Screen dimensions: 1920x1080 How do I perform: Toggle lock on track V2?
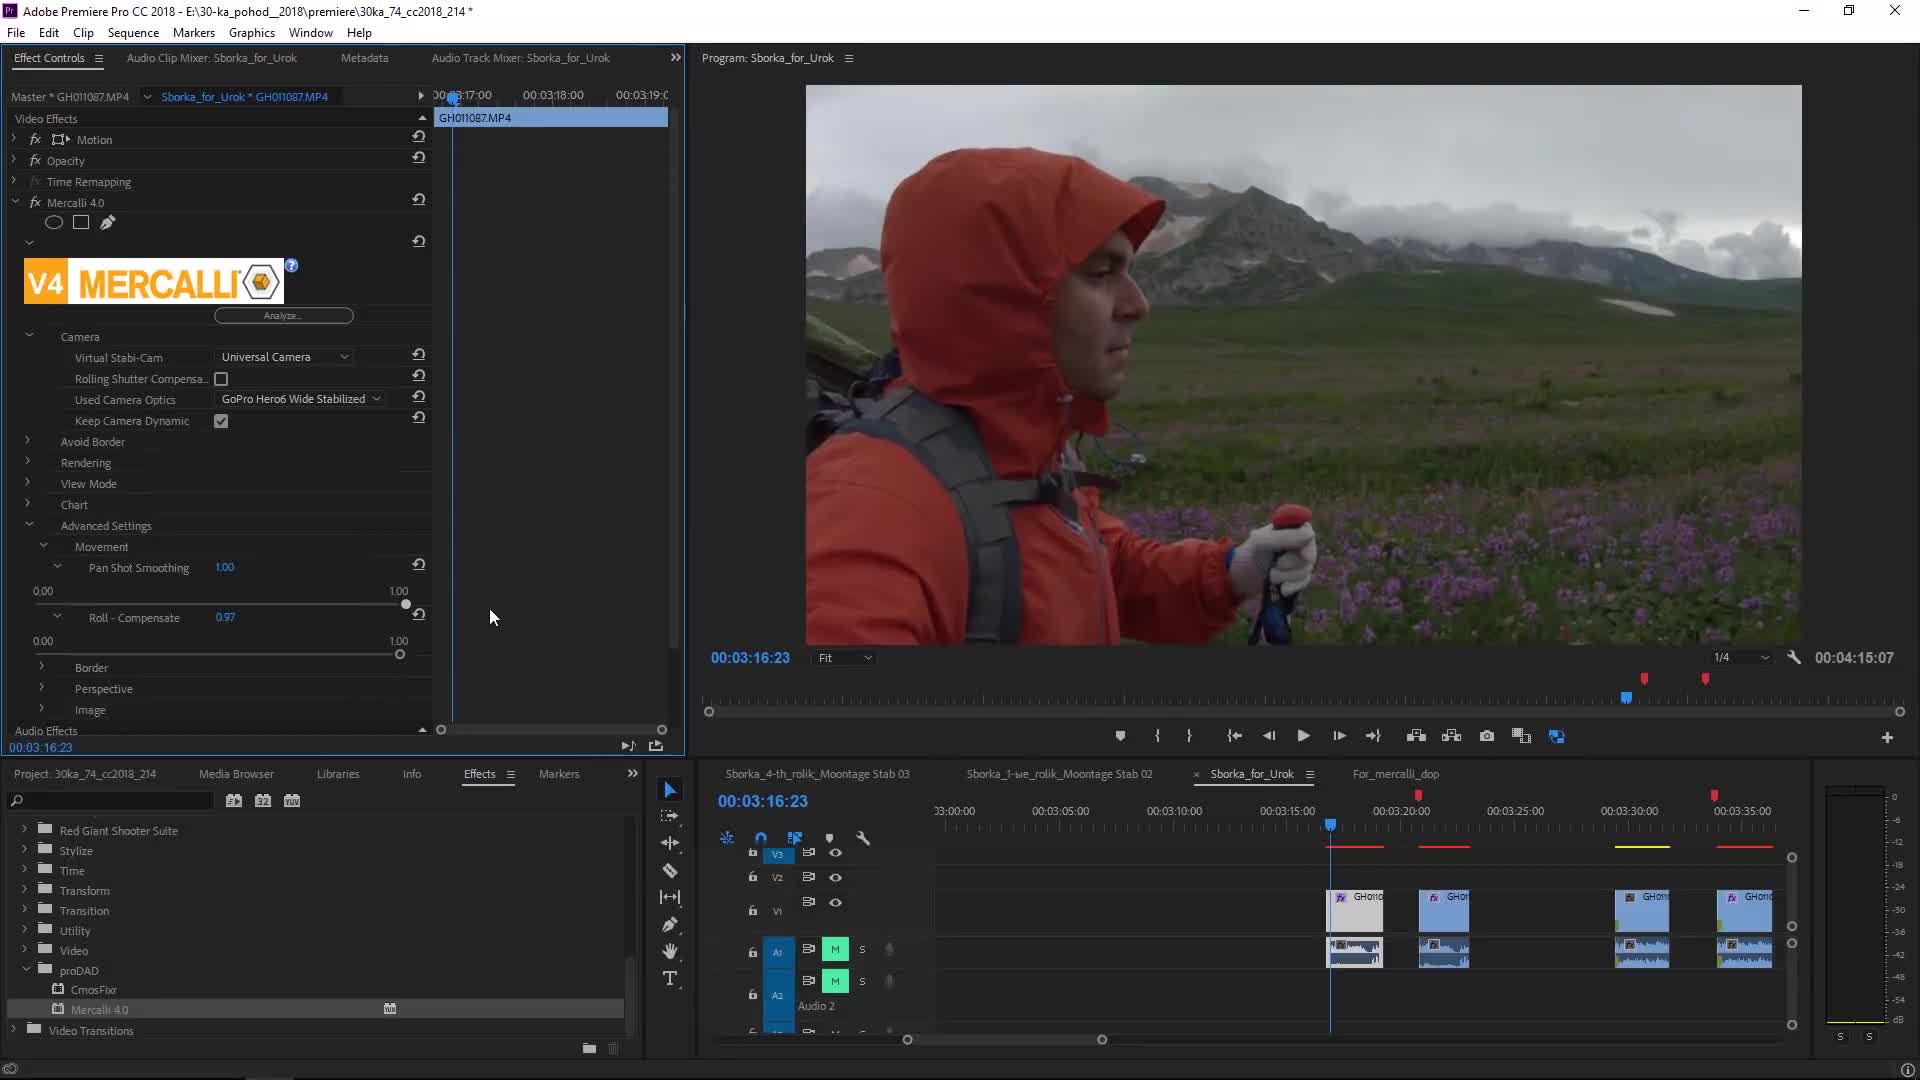[753, 877]
